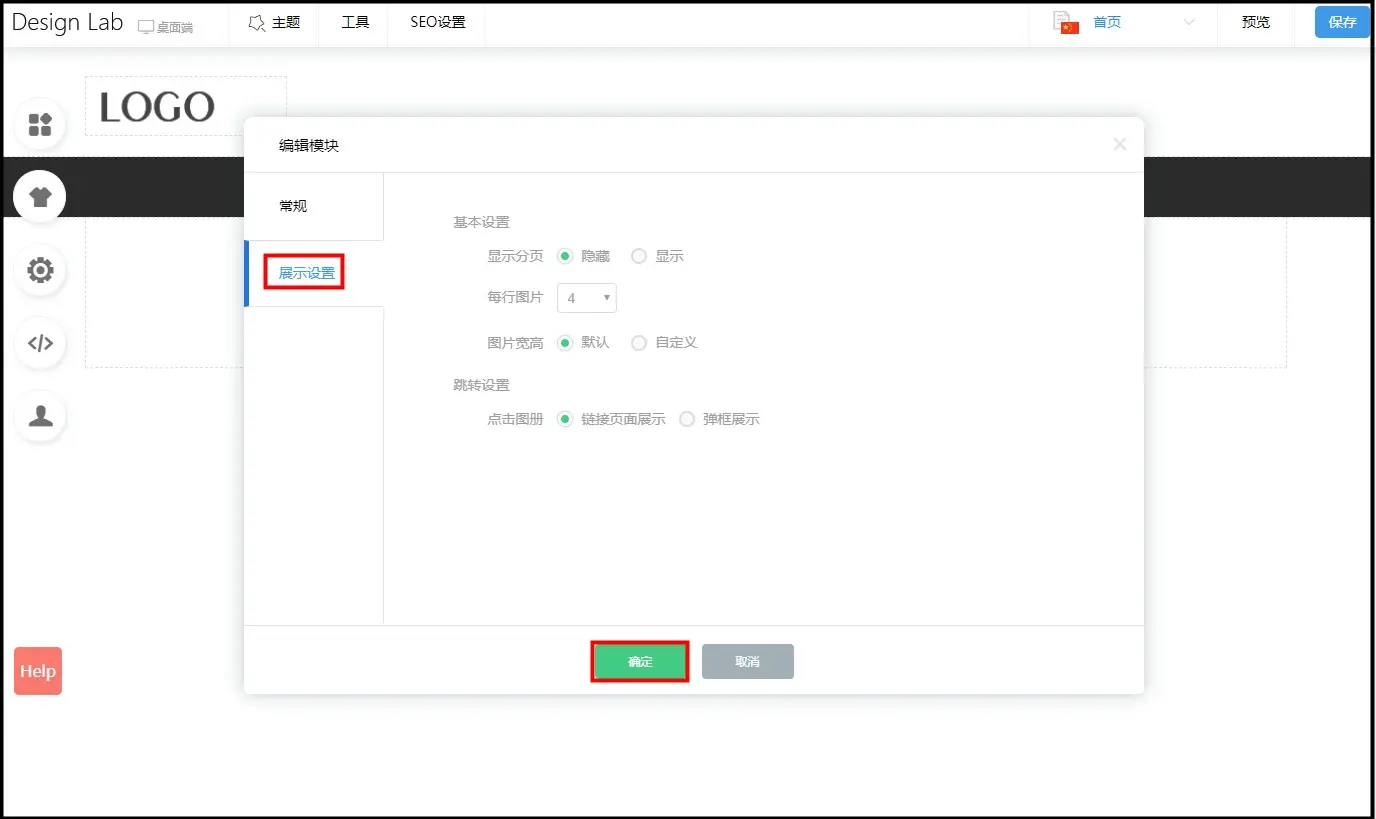
Task: Choose 自定义 for image width and height
Action: pyautogui.click(x=639, y=343)
